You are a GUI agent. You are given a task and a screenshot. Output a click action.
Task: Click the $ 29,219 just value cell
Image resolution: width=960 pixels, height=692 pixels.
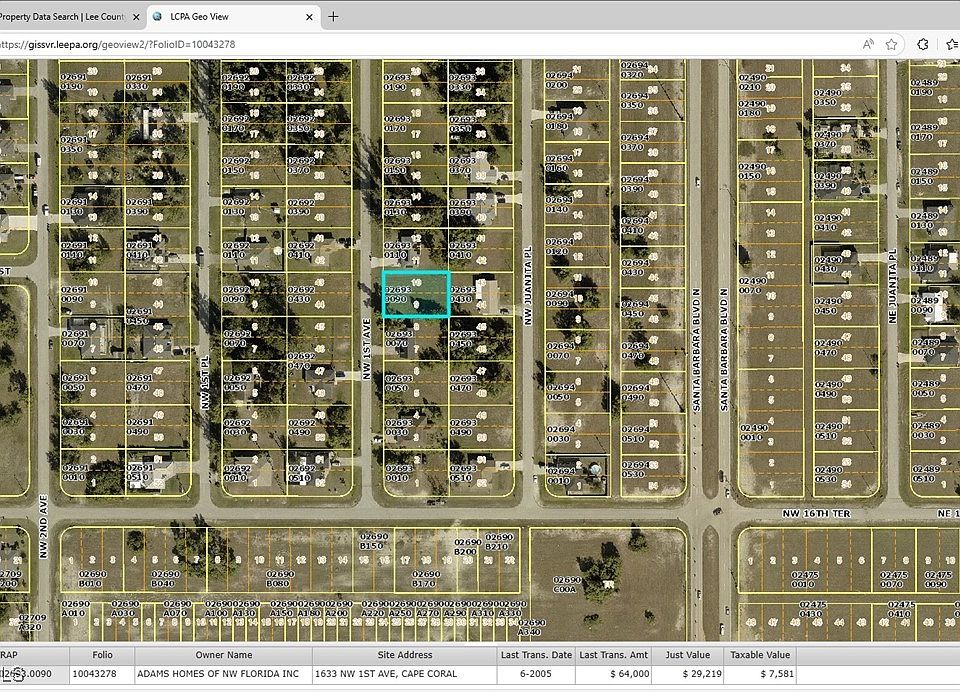pyautogui.click(x=688, y=674)
